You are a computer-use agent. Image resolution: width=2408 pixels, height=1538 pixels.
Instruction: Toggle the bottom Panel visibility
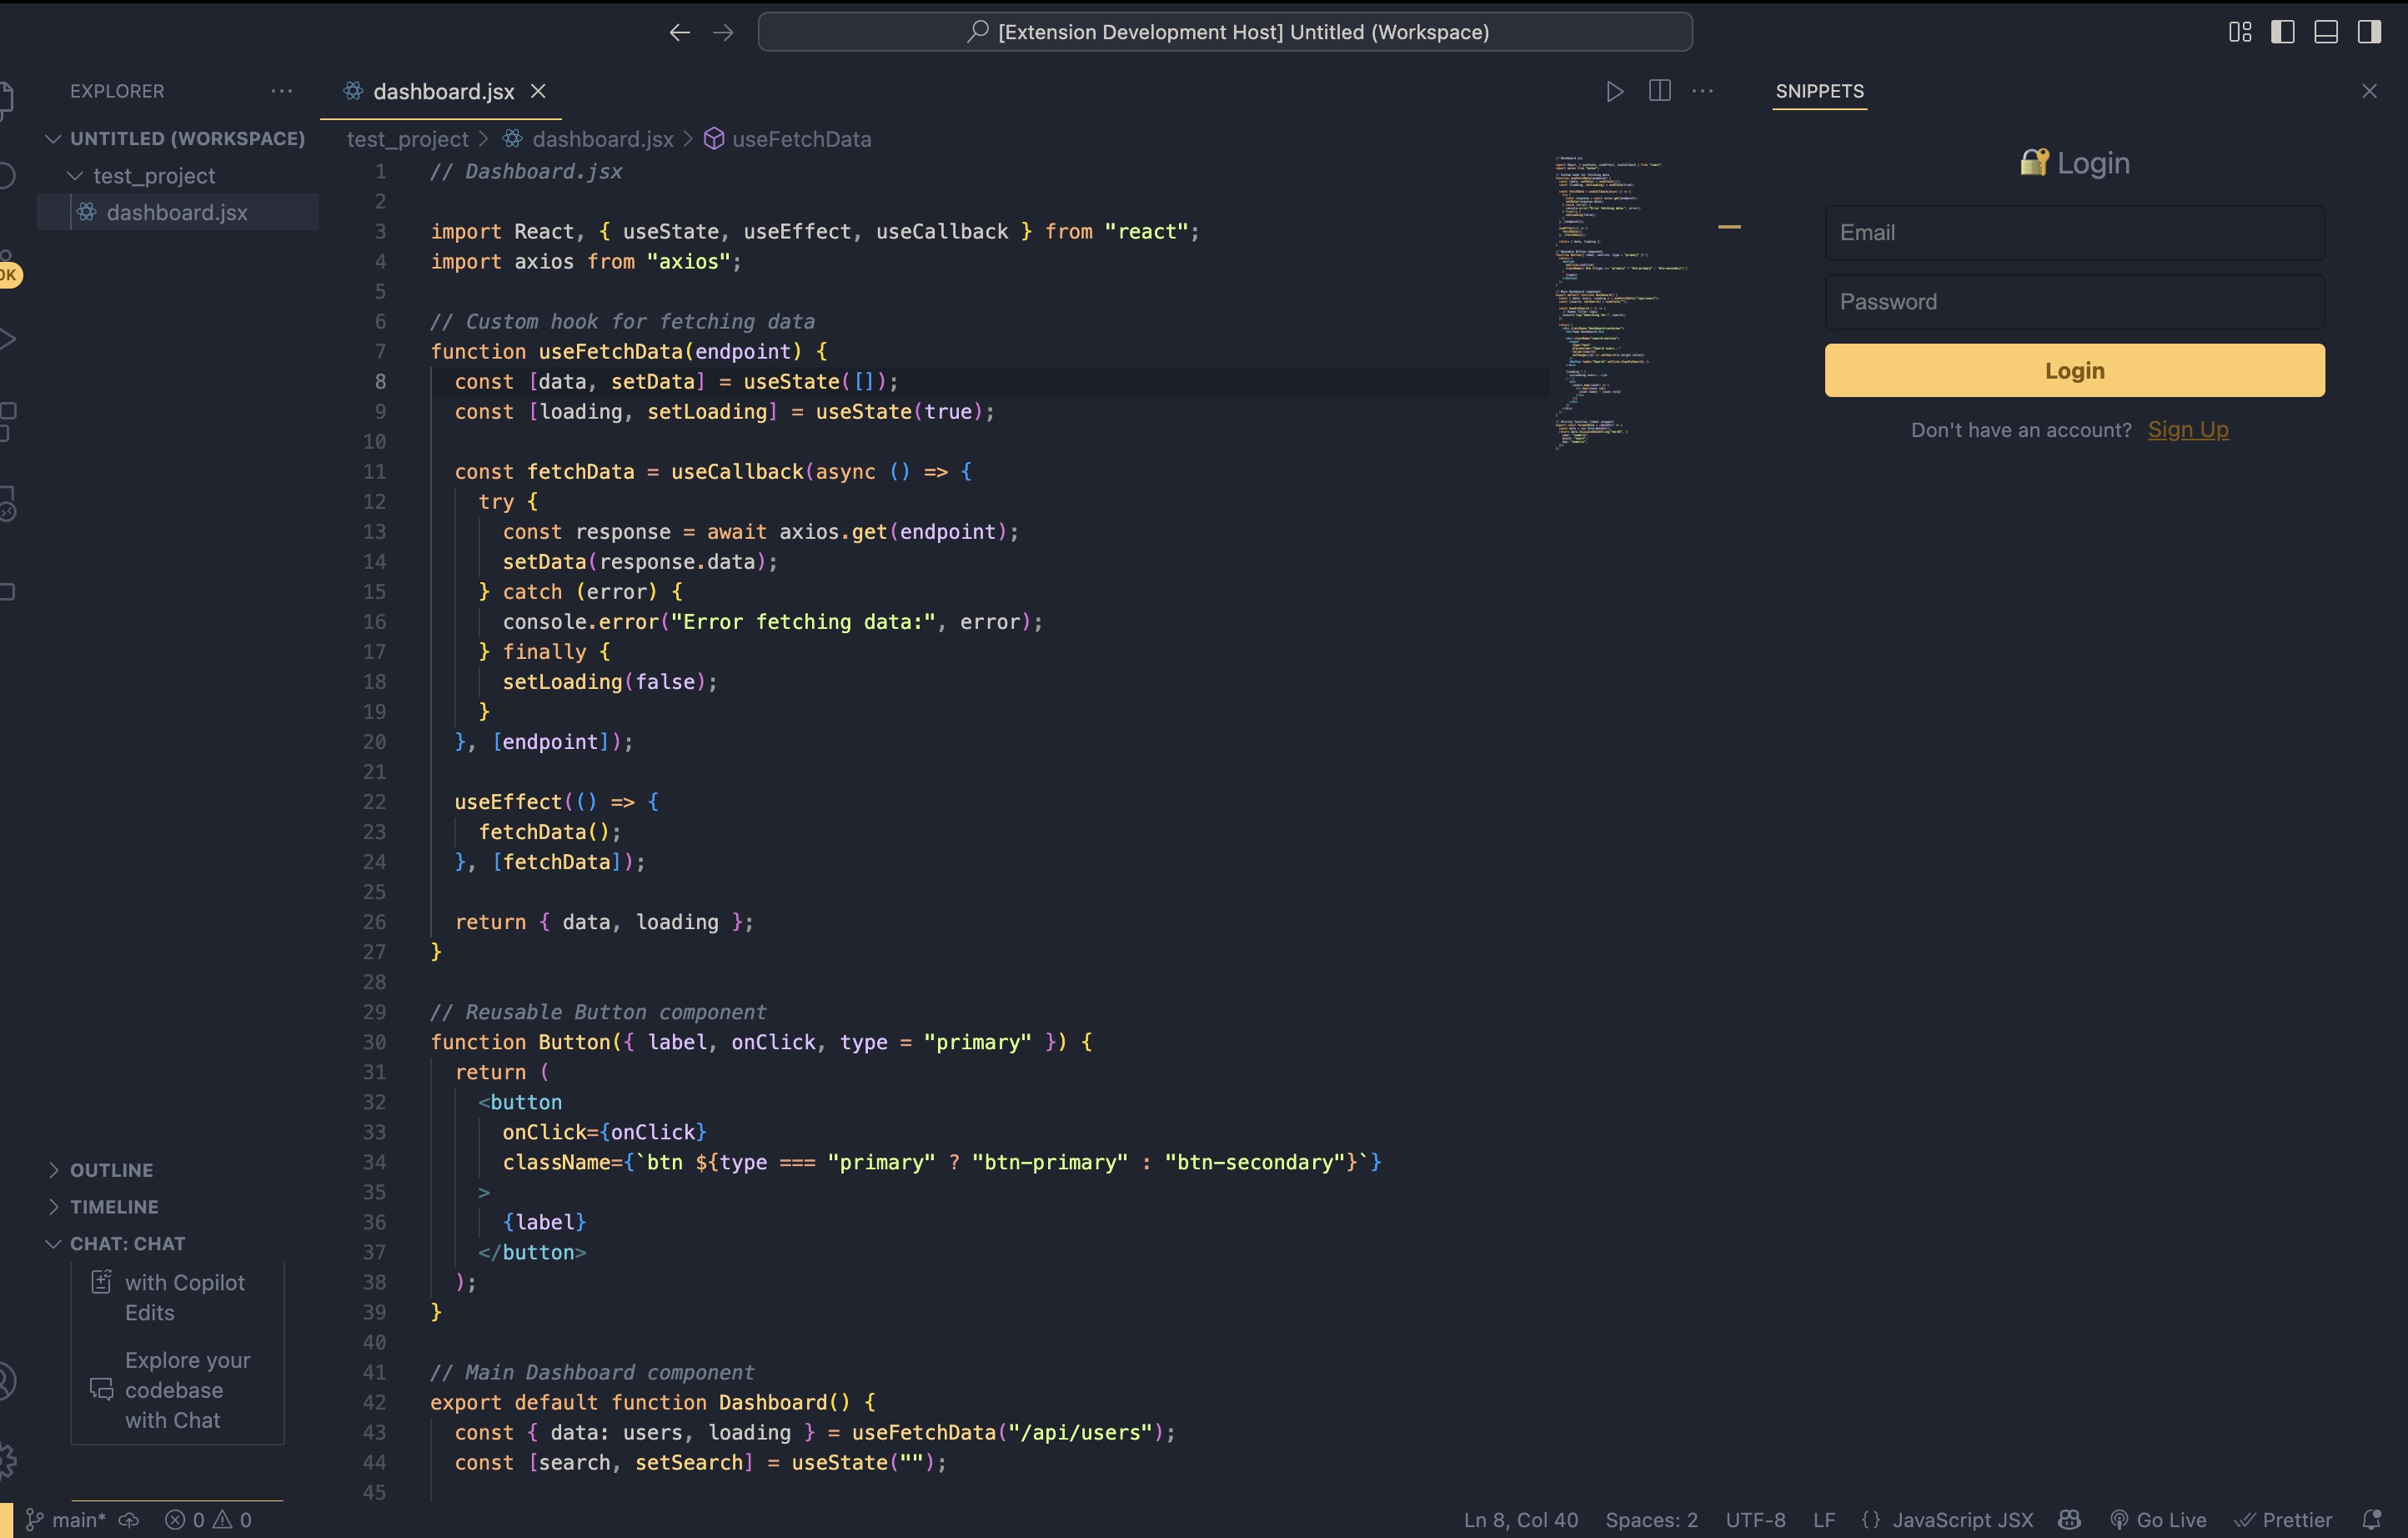pos(2325,32)
